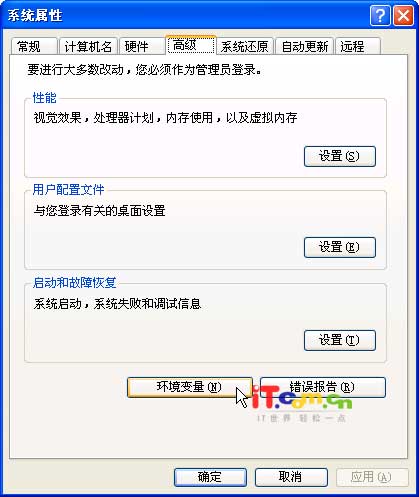Image resolution: width=419 pixels, height=497 pixels.
Task: Close the 系统属性 dialog with X
Action: click(403, 15)
